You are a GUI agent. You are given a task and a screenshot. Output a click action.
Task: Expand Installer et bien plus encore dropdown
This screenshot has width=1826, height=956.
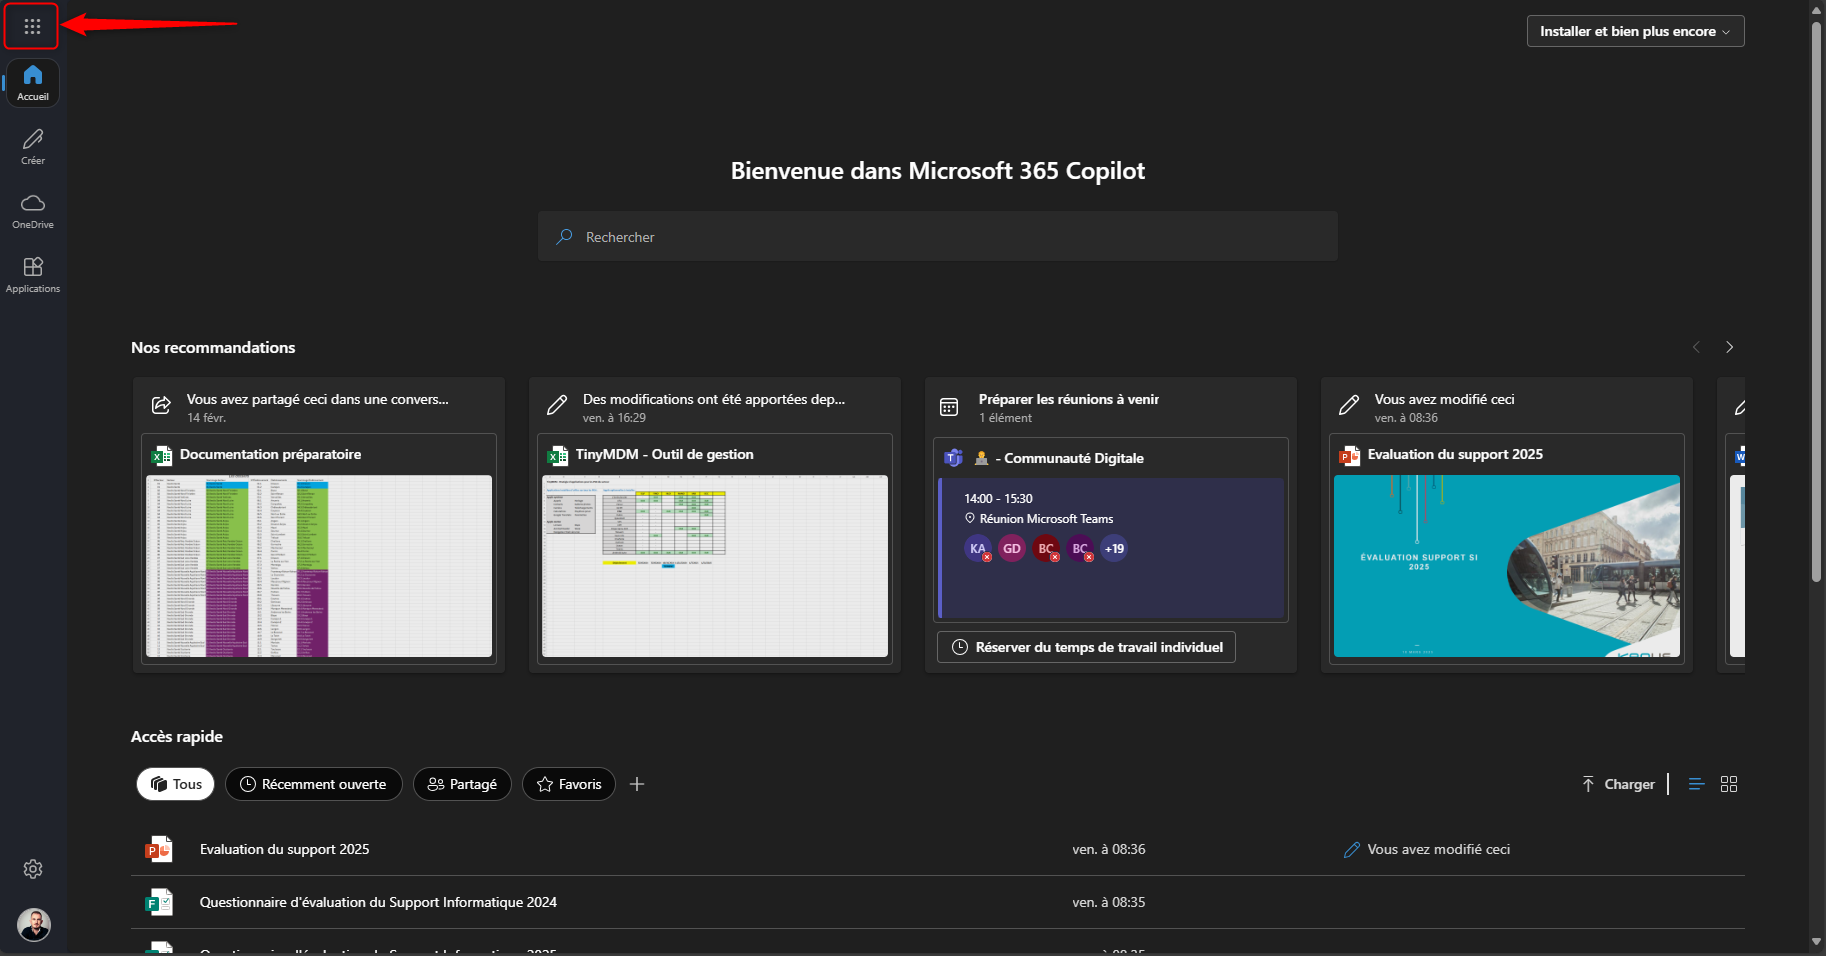[1635, 31]
